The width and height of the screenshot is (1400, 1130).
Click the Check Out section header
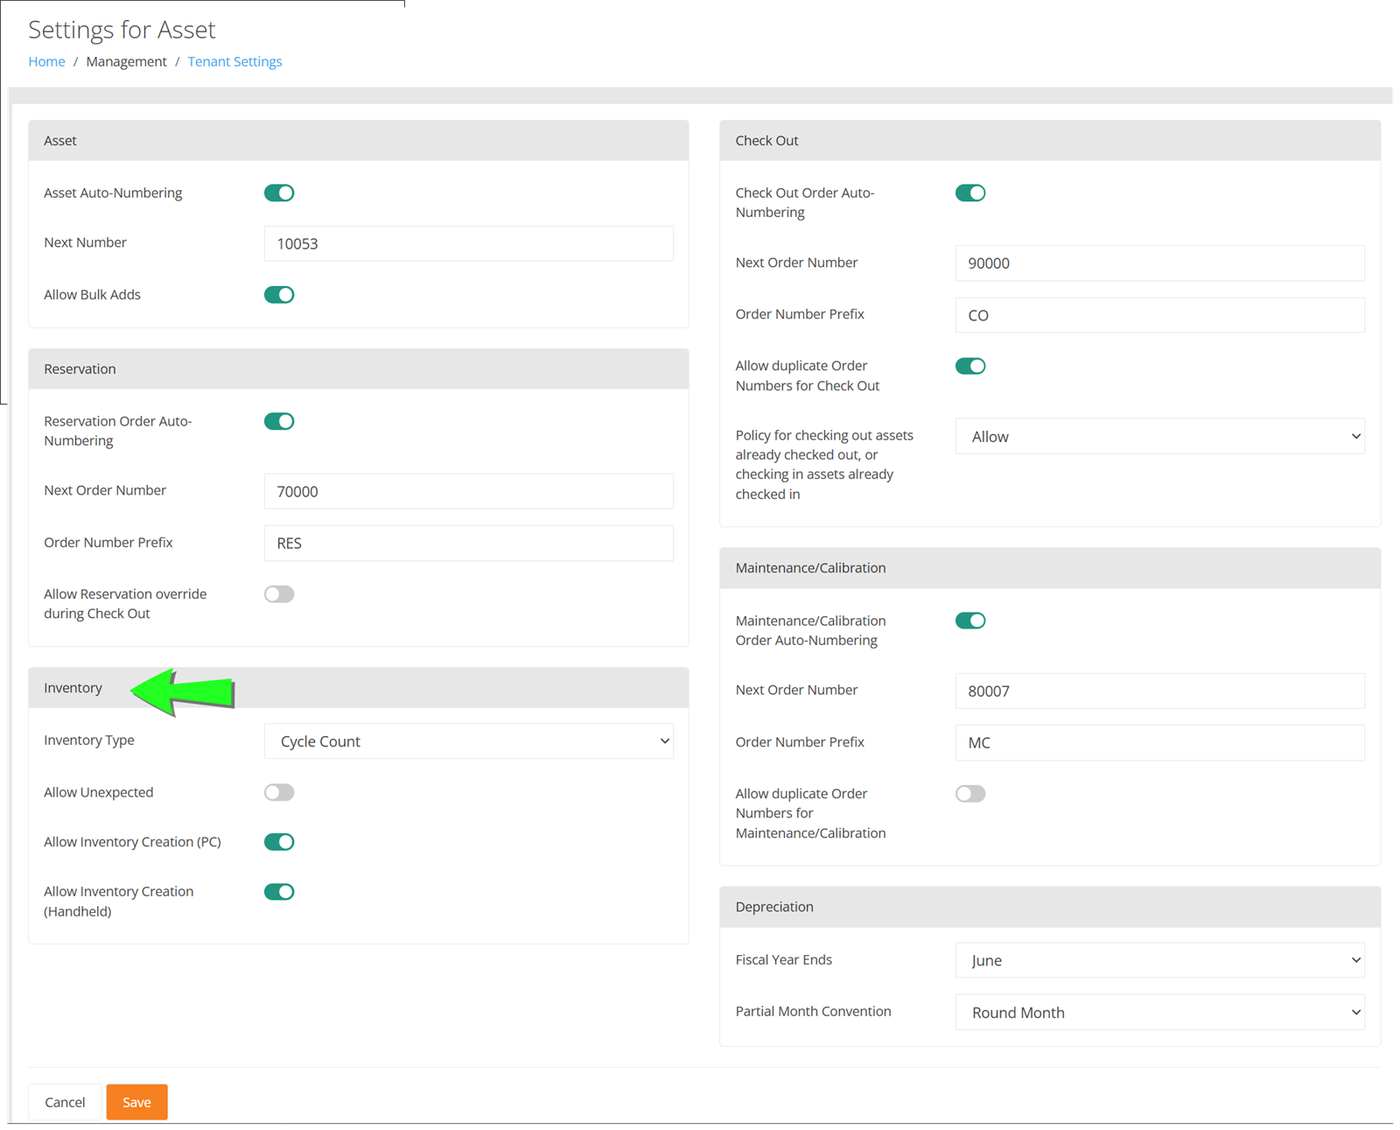[1050, 141]
